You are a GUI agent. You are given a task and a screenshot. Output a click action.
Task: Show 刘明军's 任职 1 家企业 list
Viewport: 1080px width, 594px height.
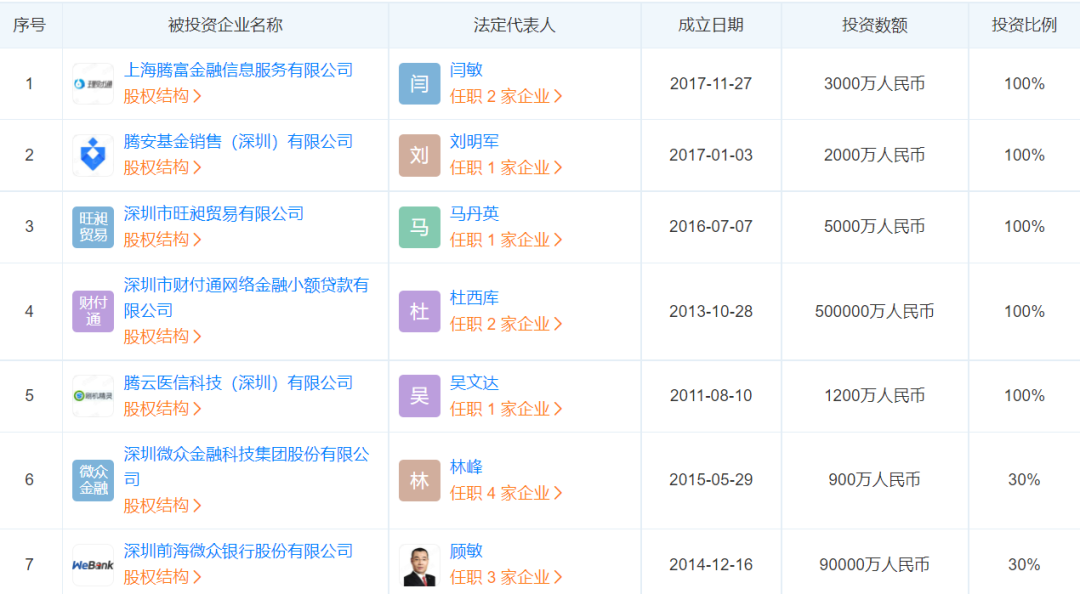506,167
